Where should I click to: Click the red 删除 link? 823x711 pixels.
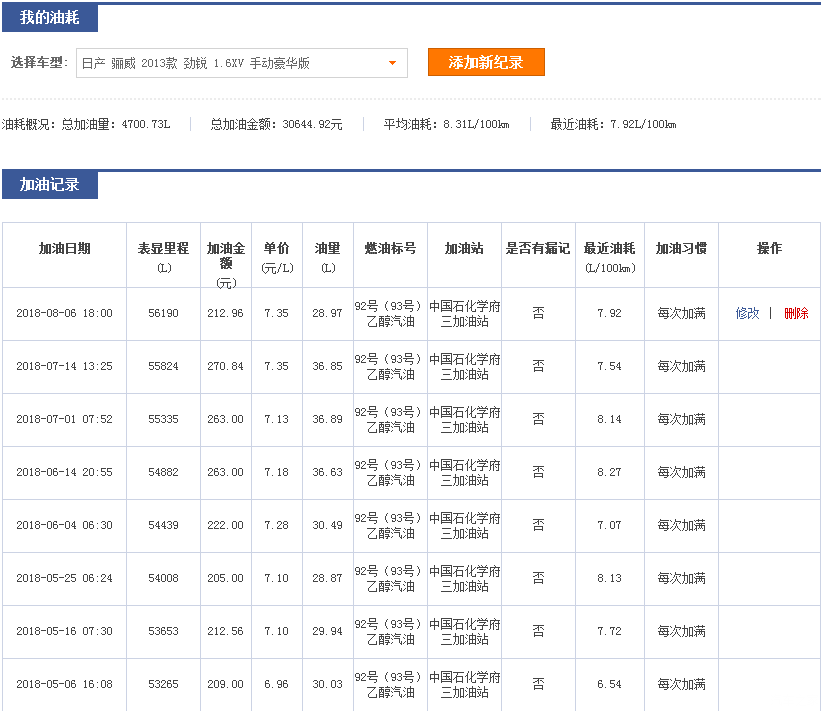pos(796,313)
